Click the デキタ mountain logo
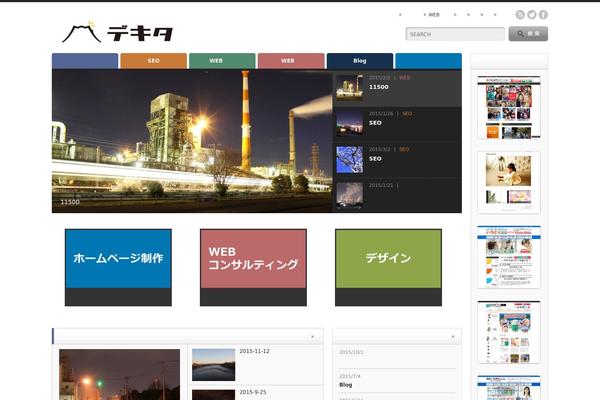The image size is (600, 400). [117, 33]
